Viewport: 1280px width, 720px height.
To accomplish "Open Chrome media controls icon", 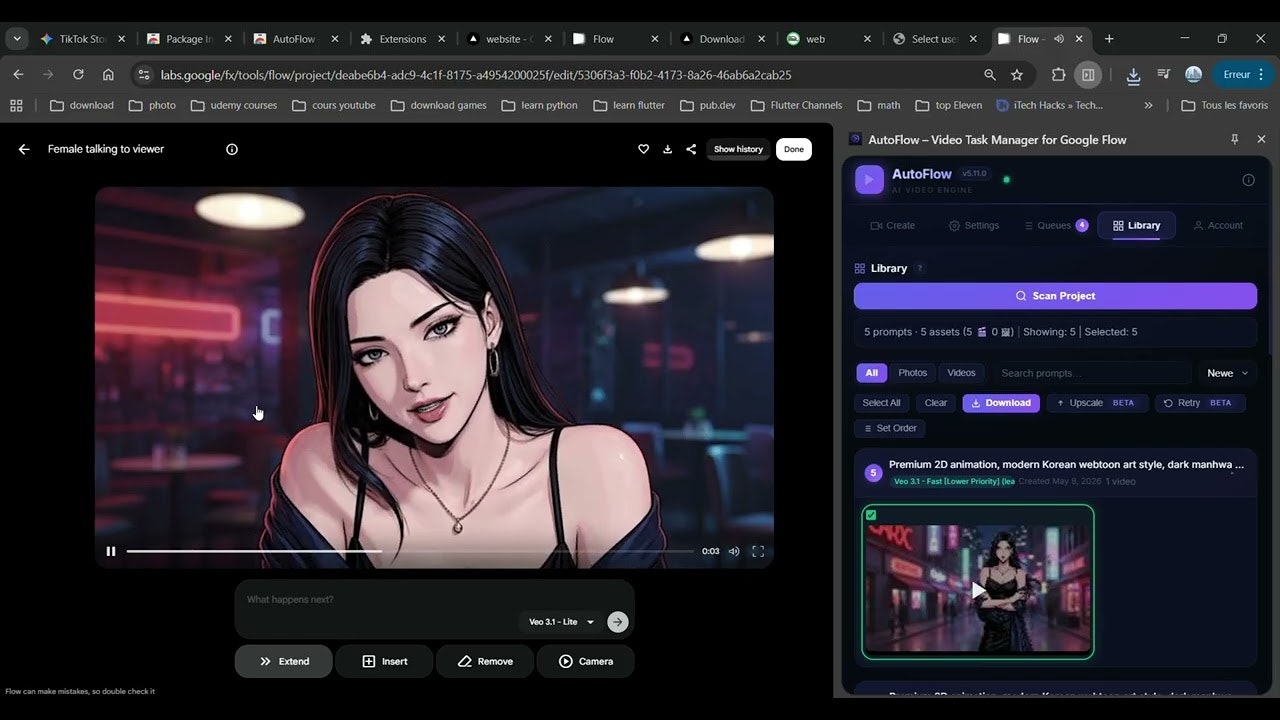I will click(x=1163, y=75).
